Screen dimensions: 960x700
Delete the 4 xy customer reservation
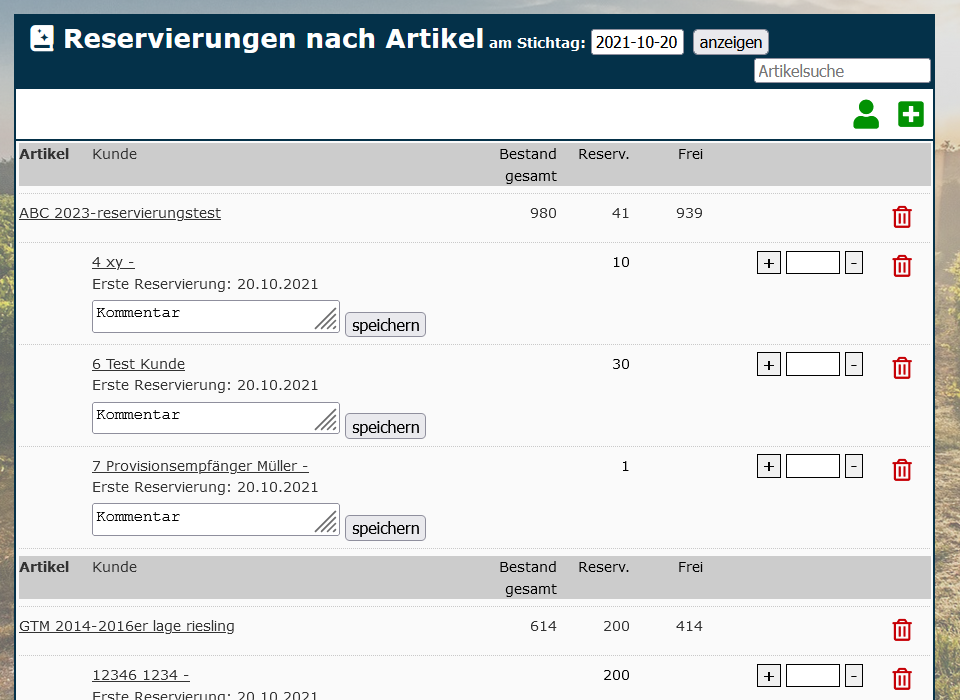click(902, 266)
